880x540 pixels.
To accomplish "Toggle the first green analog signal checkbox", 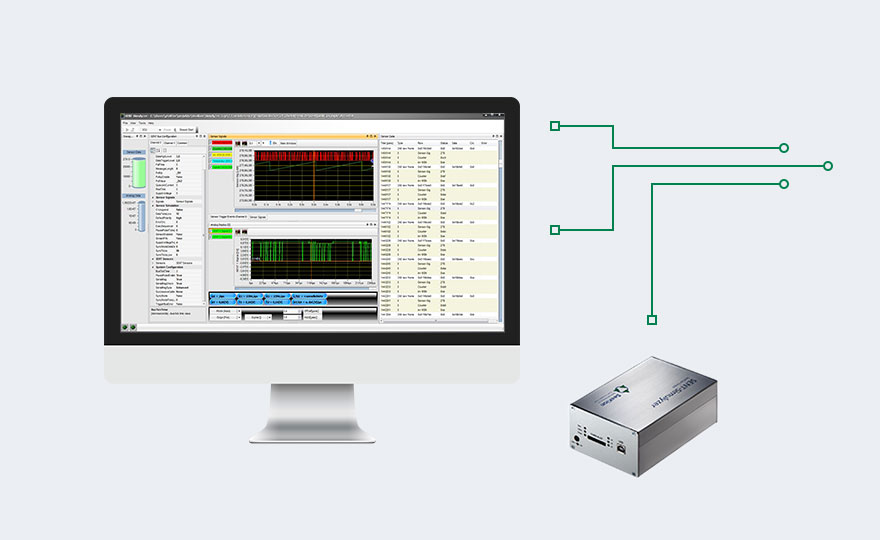I will (x=210, y=231).
